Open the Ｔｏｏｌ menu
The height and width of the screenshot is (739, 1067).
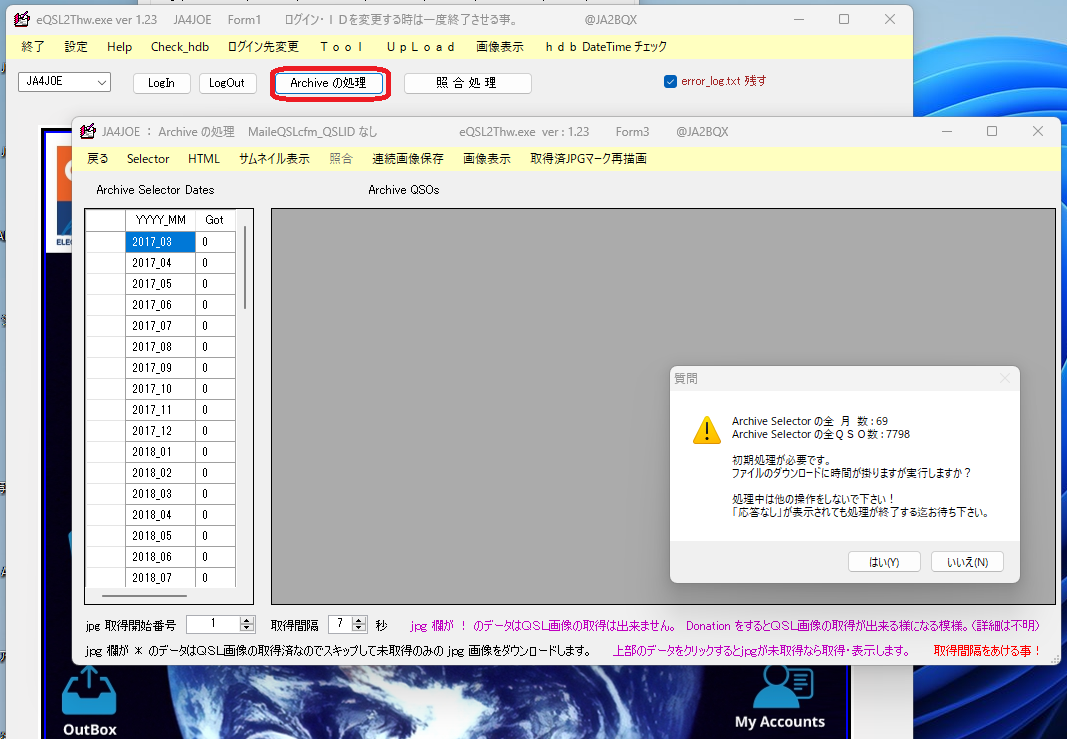coord(341,46)
